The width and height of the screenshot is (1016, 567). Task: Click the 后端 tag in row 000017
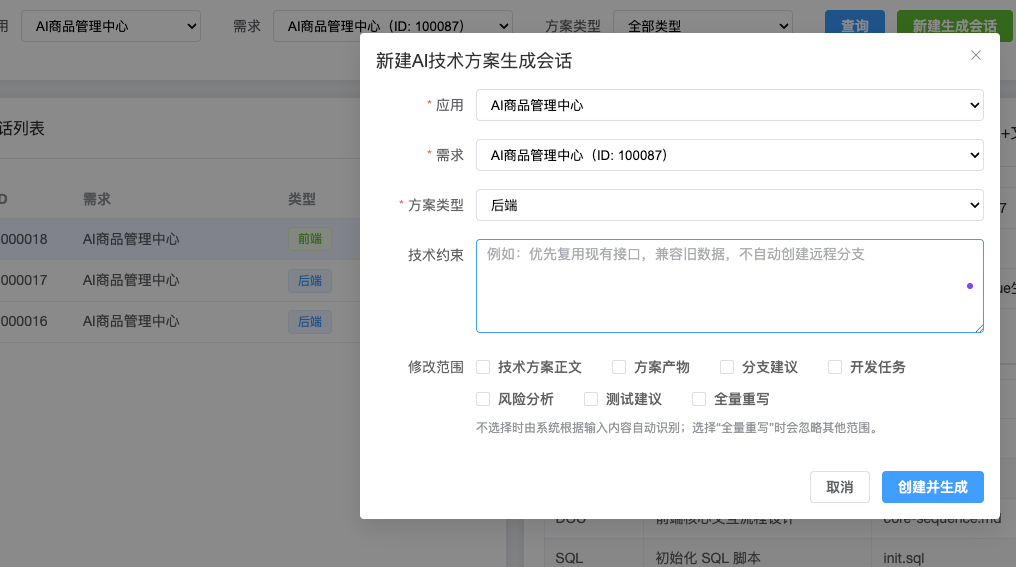310,281
